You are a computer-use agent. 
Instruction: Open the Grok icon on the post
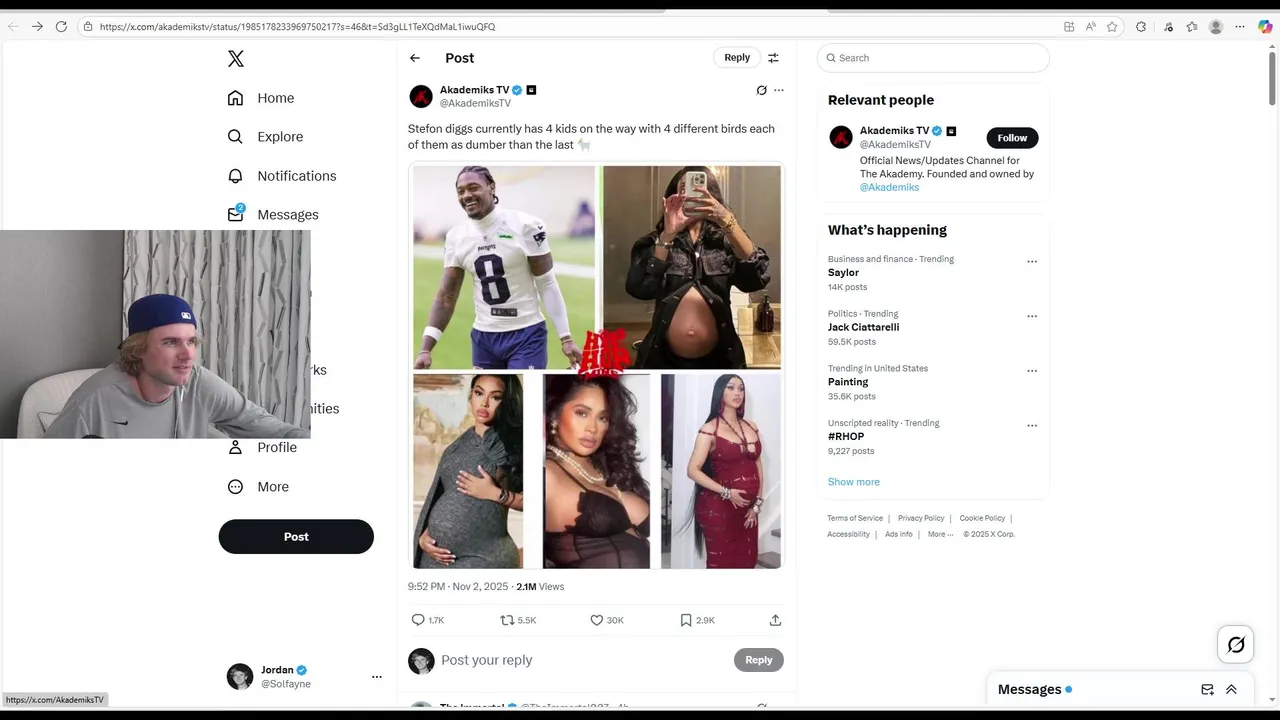tap(761, 90)
